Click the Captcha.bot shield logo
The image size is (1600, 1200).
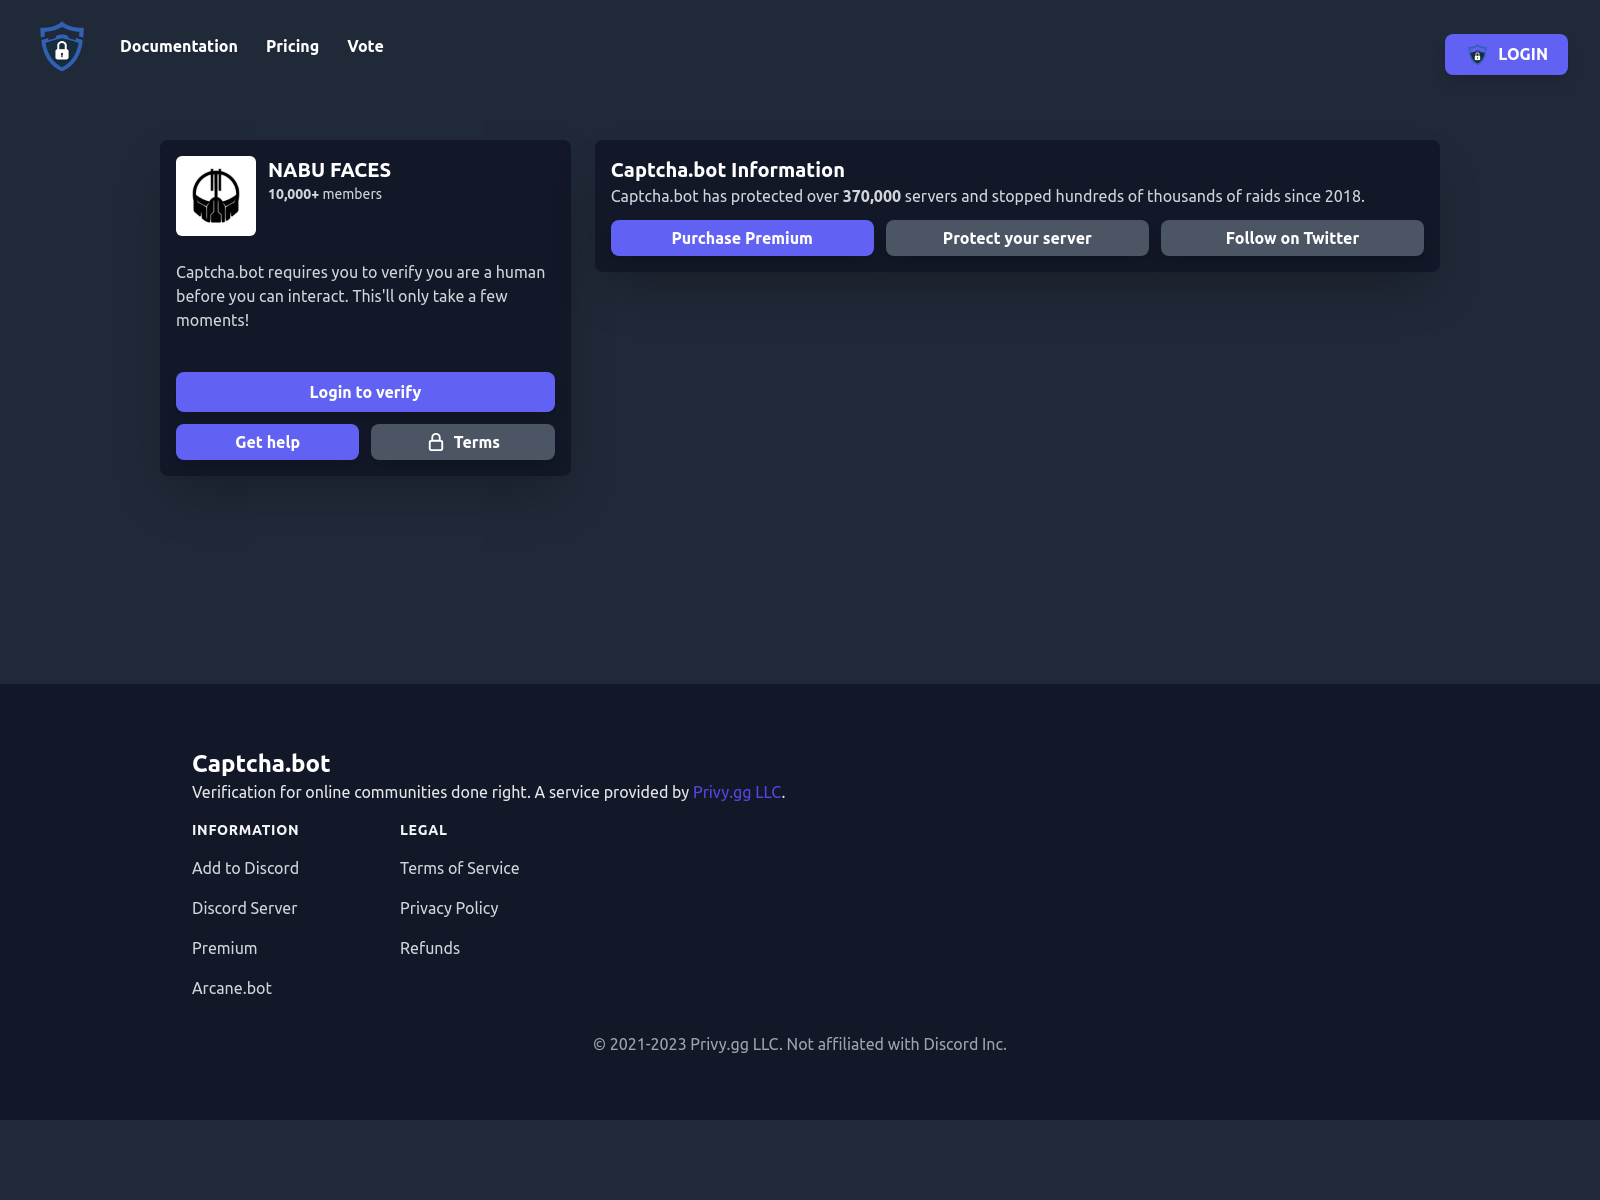[x=62, y=46]
